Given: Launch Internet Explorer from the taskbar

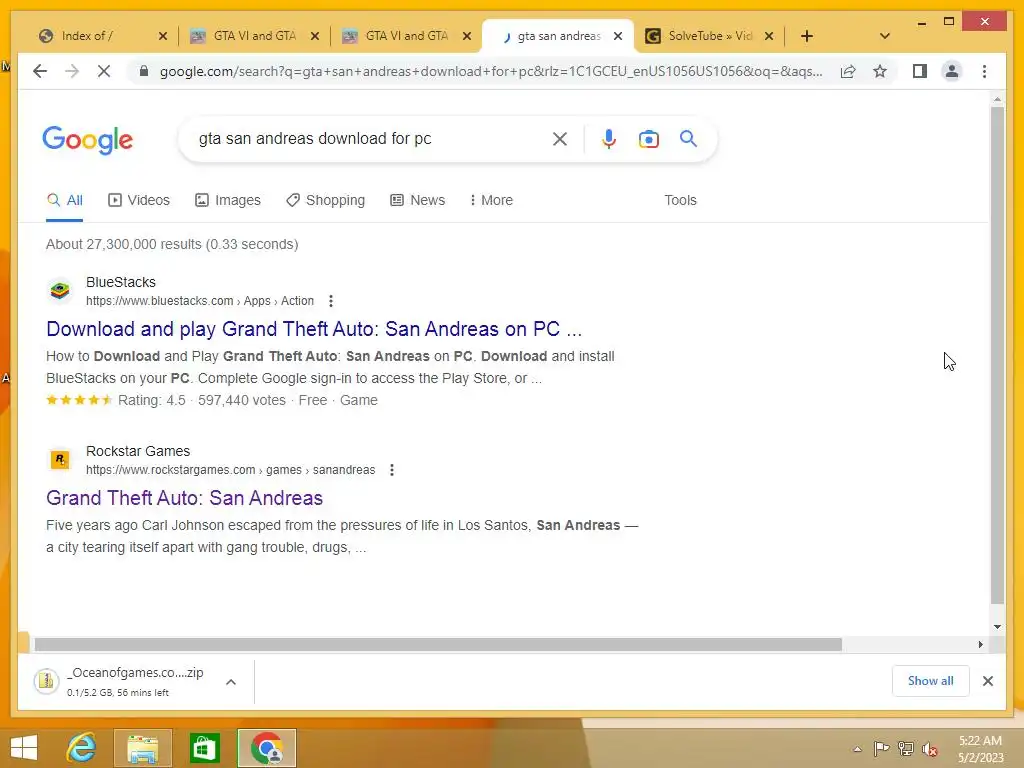Looking at the screenshot, I should [x=82, y=748].
